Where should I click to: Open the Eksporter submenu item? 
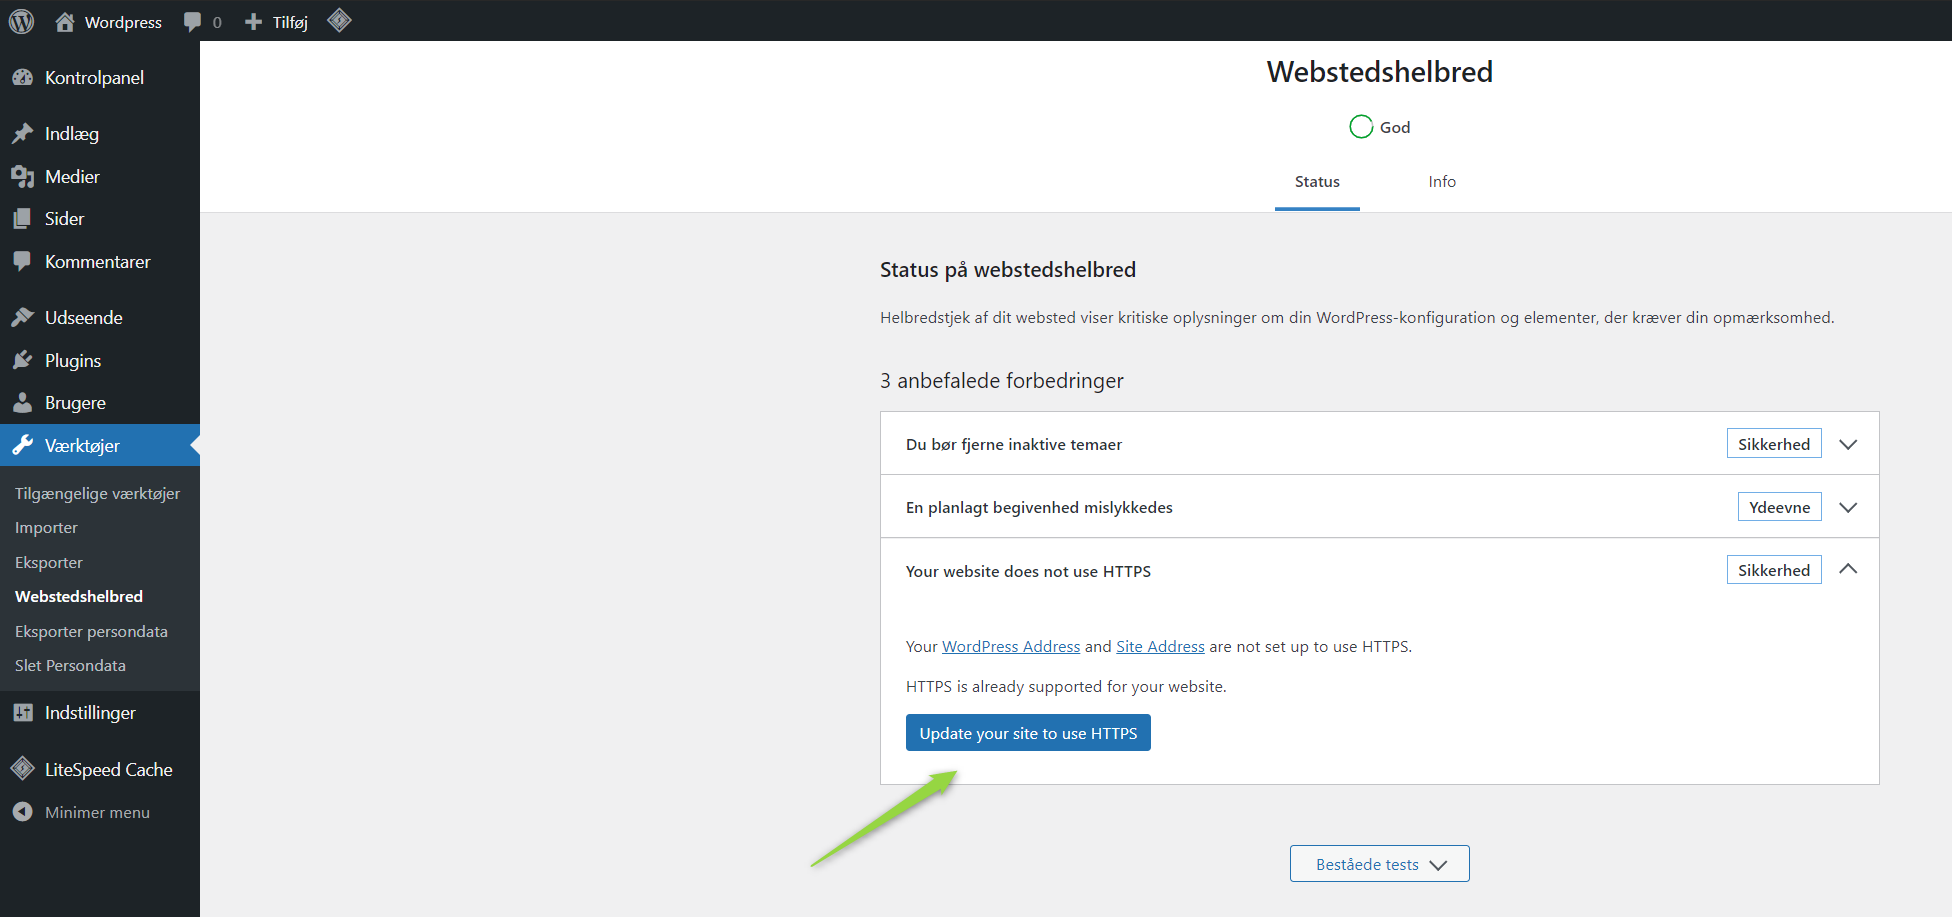tap(49, 562)
